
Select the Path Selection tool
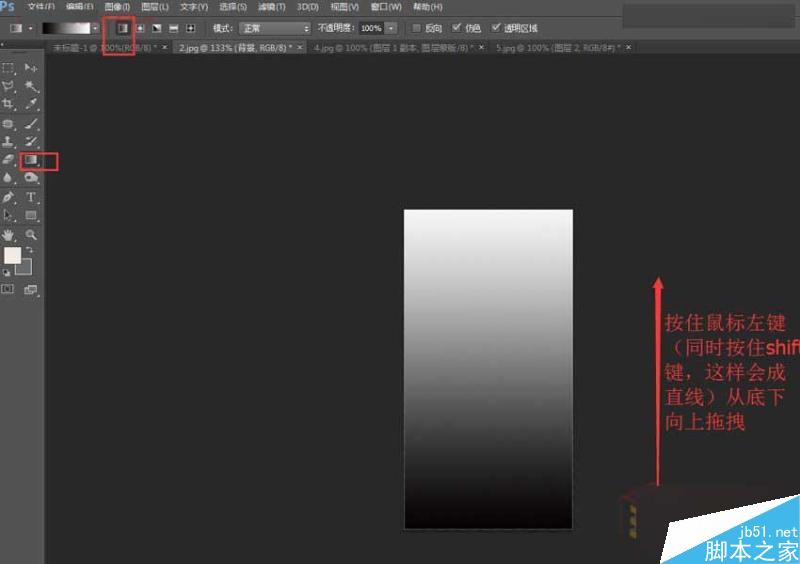click(8, 215)
